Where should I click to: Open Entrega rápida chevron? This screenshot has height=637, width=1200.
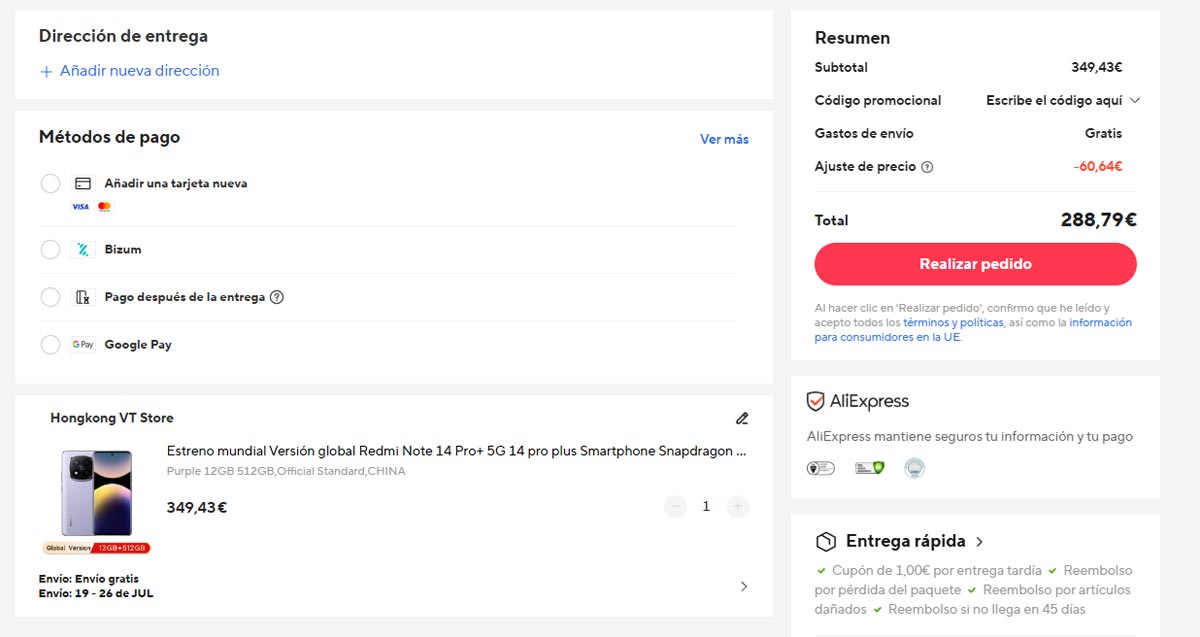[x=980, y=542]
